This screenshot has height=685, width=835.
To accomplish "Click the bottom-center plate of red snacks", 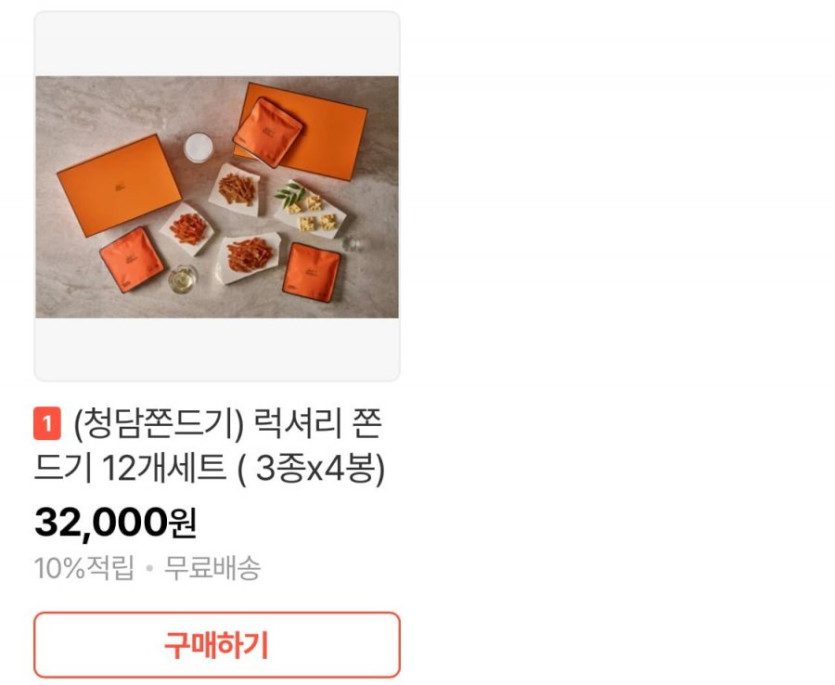I will [248, 257].
